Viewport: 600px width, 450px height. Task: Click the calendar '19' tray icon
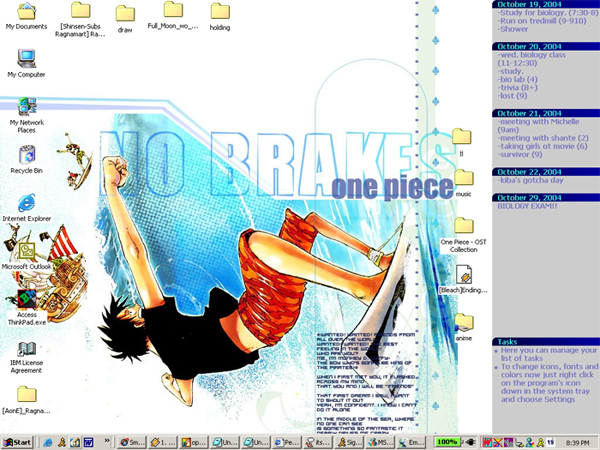click(551, 442)
